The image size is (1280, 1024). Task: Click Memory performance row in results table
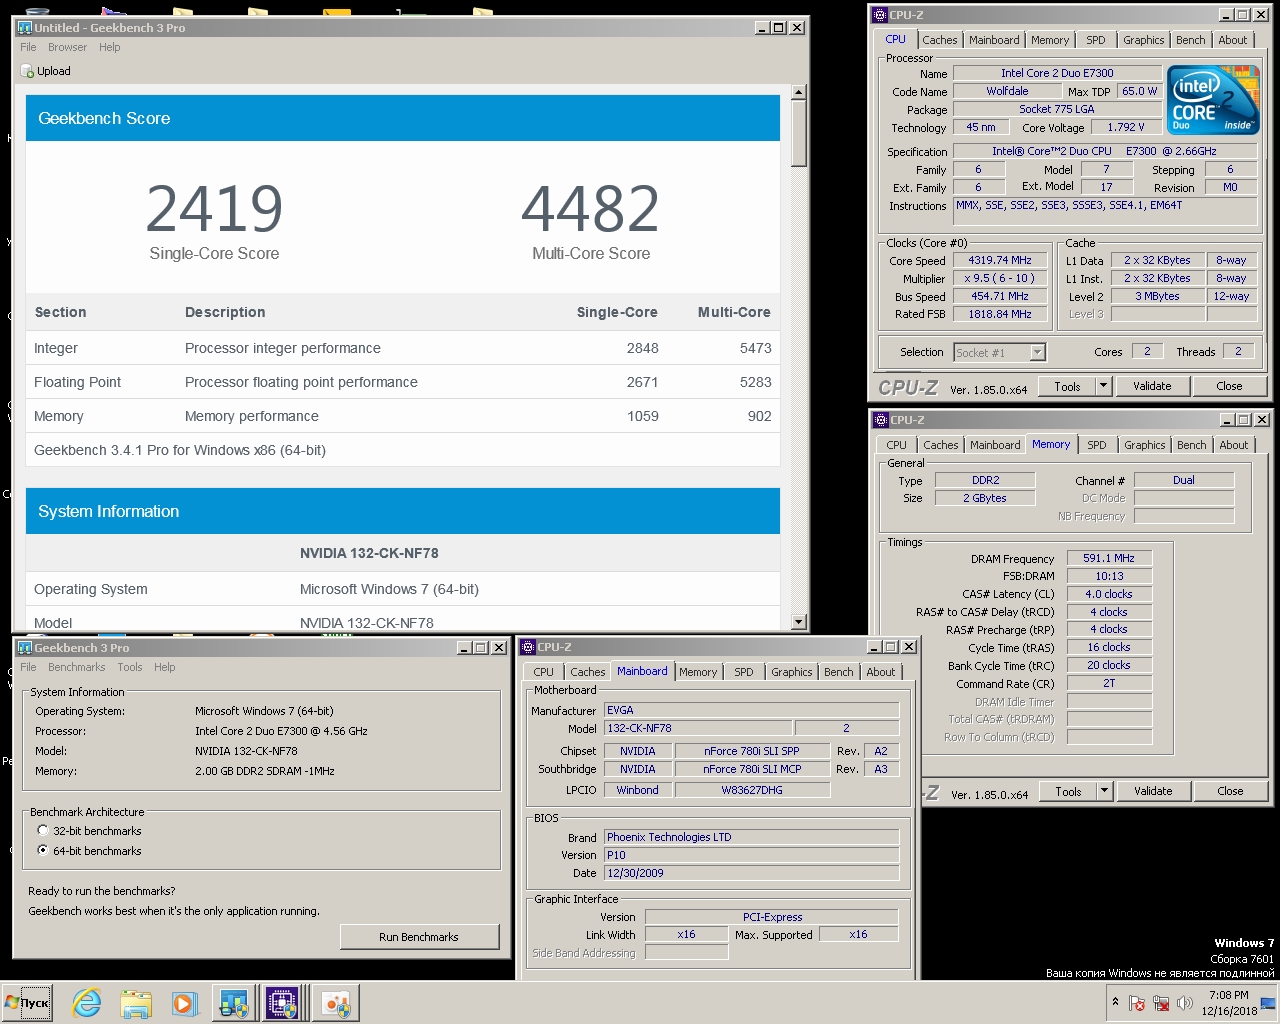coord(403,416)
